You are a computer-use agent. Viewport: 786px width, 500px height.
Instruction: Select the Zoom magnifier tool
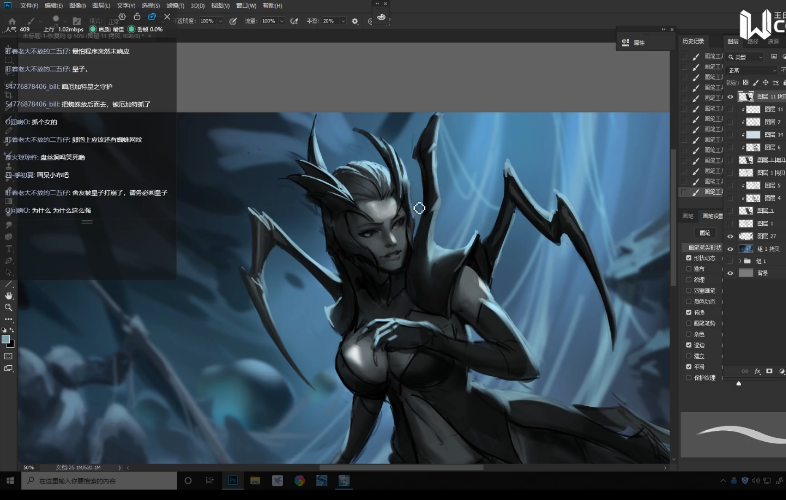pyautogui.click(x=9, y=307)
